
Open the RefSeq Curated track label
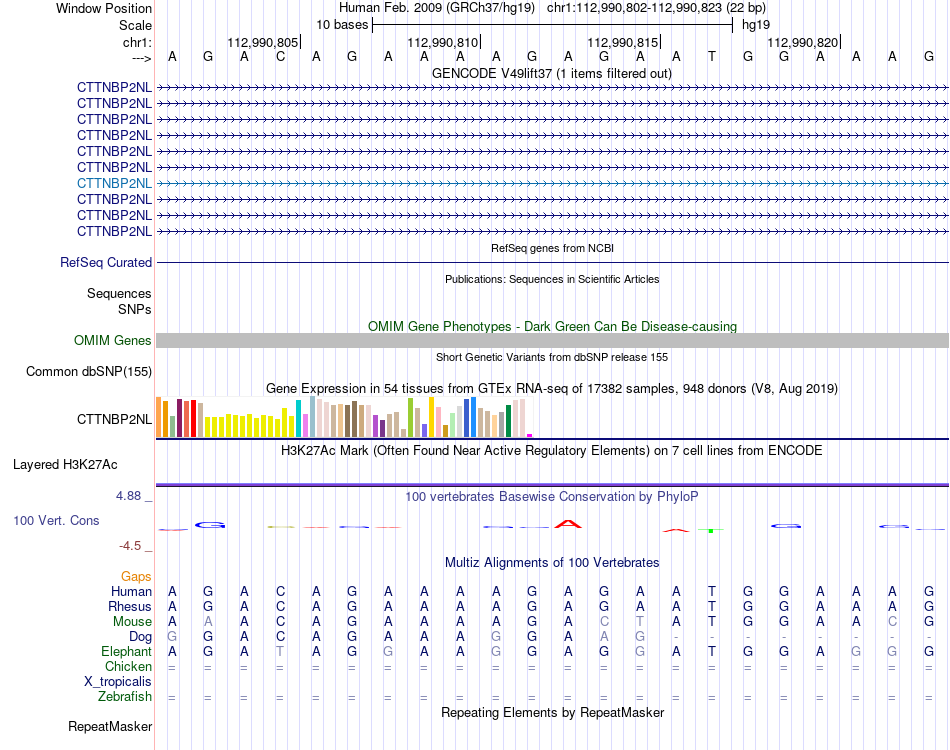point(106,262)
